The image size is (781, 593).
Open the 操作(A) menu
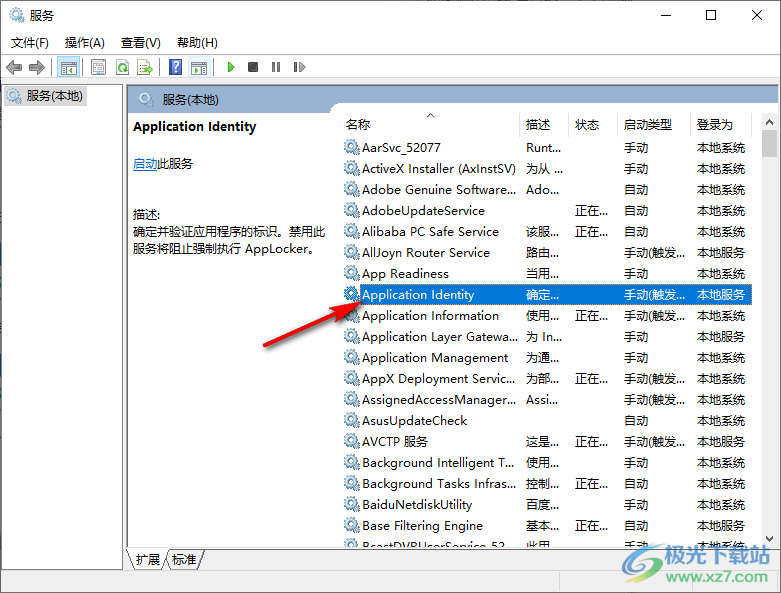[85, 43]
